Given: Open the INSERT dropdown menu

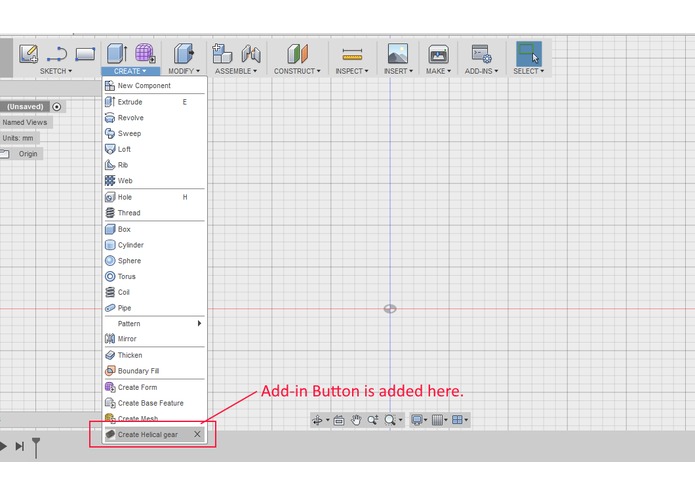Looking at the screenshot, I should pyautogui.click(x=398, y=71).
